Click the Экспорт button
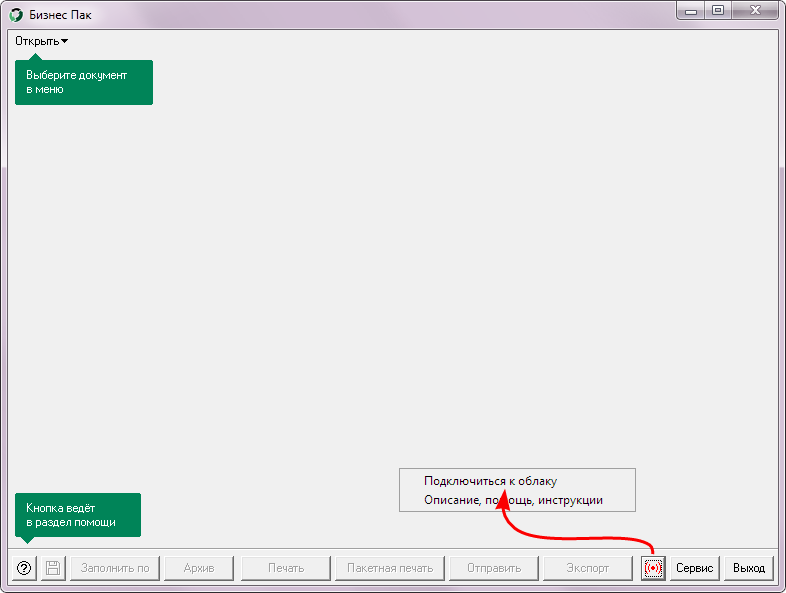 coord(587,568)
